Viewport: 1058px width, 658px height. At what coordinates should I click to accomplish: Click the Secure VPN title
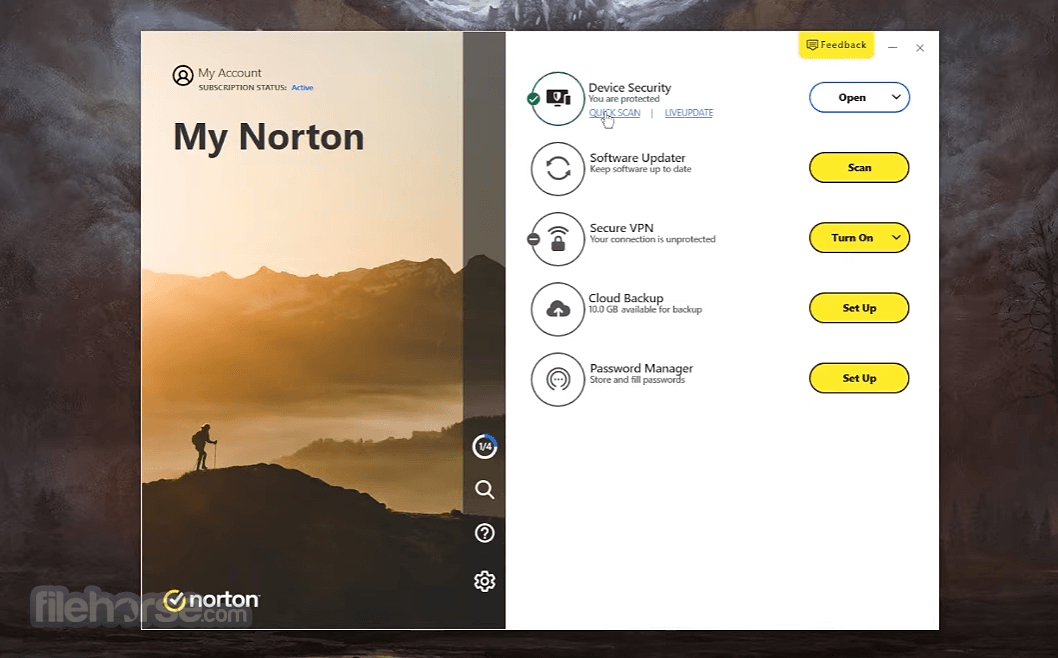[x=621, y=227]
